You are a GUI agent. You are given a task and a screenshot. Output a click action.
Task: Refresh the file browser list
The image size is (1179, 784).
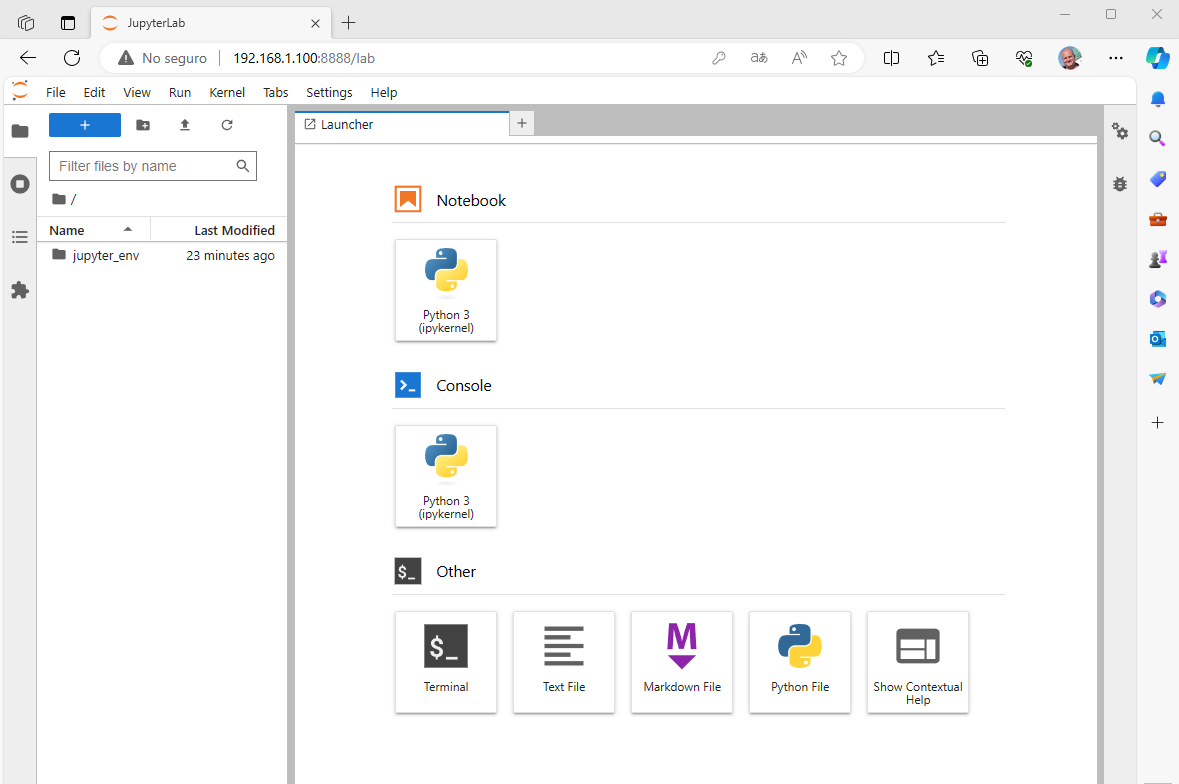pos(227,125)
